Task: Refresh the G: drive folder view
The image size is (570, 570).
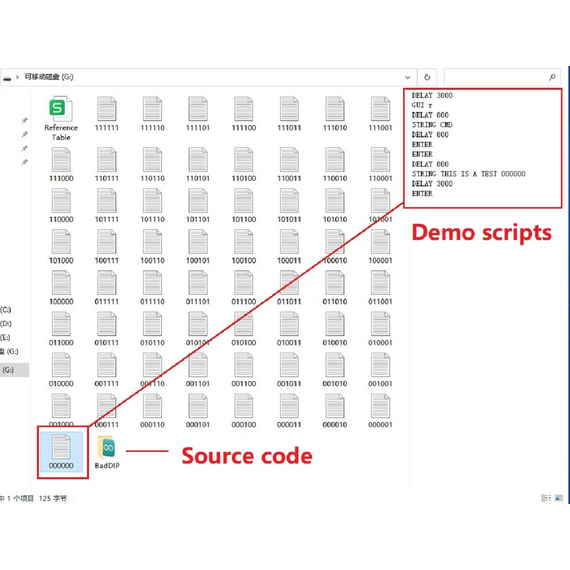Action: [427, 77]
